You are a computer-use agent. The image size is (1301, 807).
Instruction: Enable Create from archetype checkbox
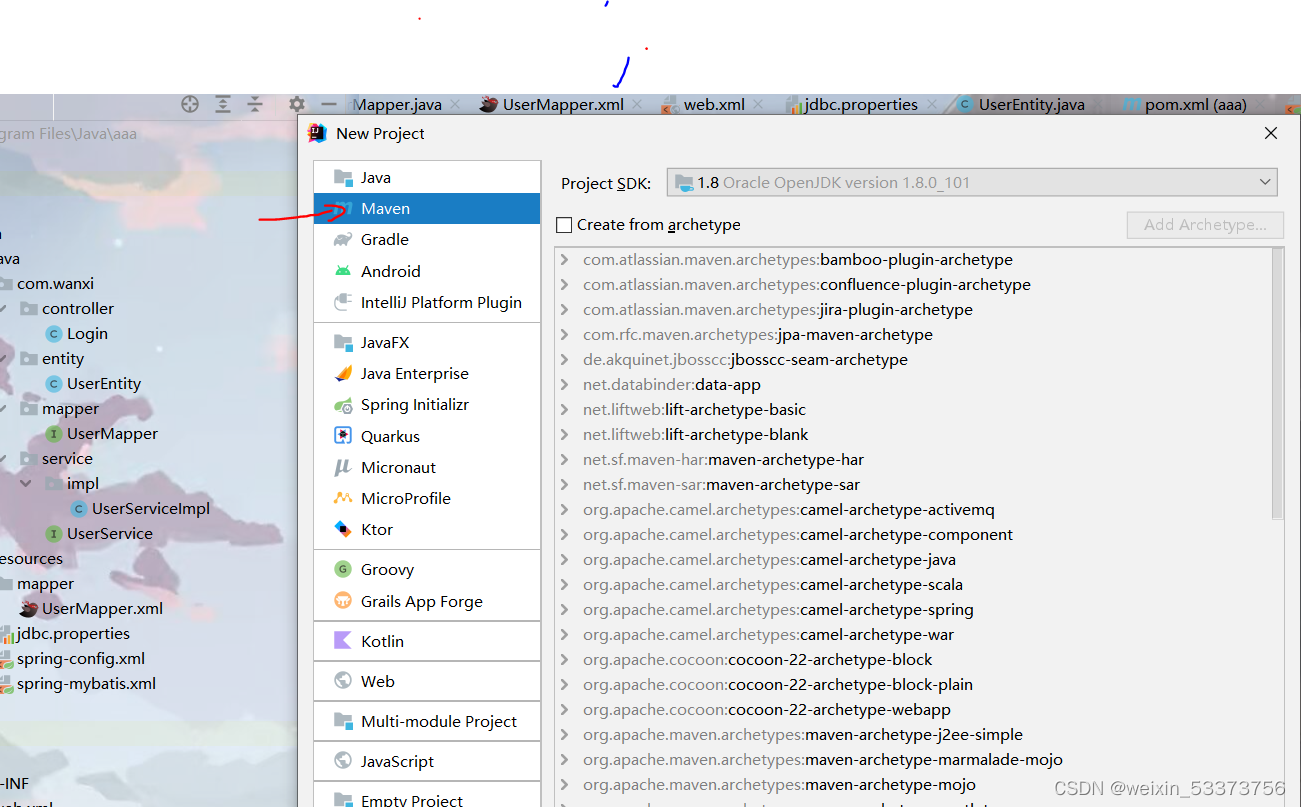(x=564, y=225)
